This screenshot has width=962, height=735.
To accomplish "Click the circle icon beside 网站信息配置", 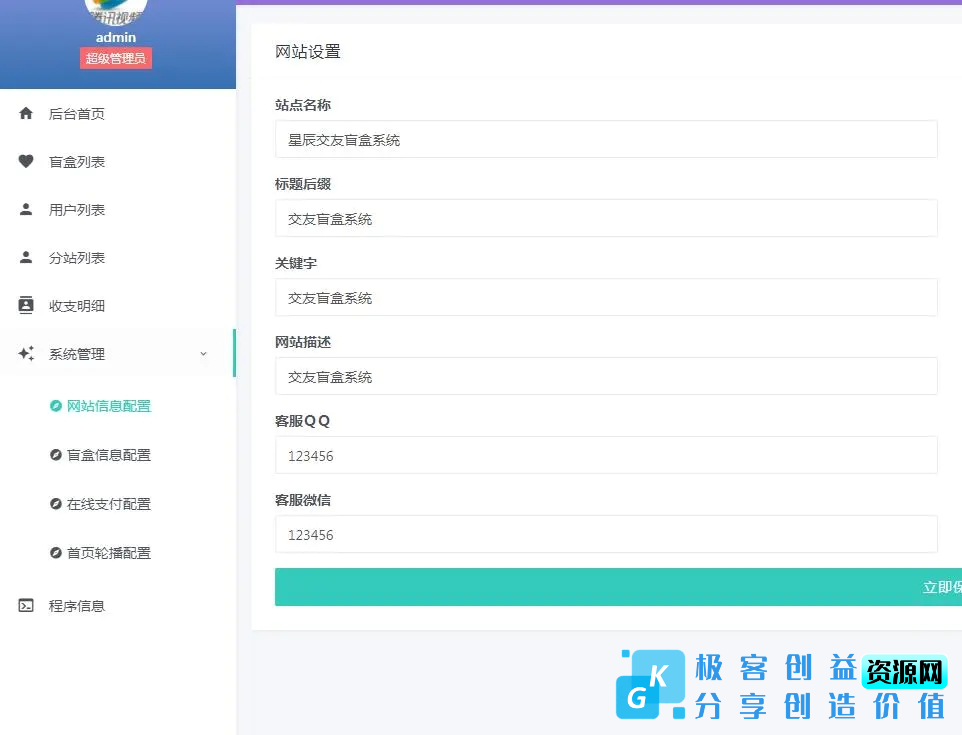I will (56, 406).
